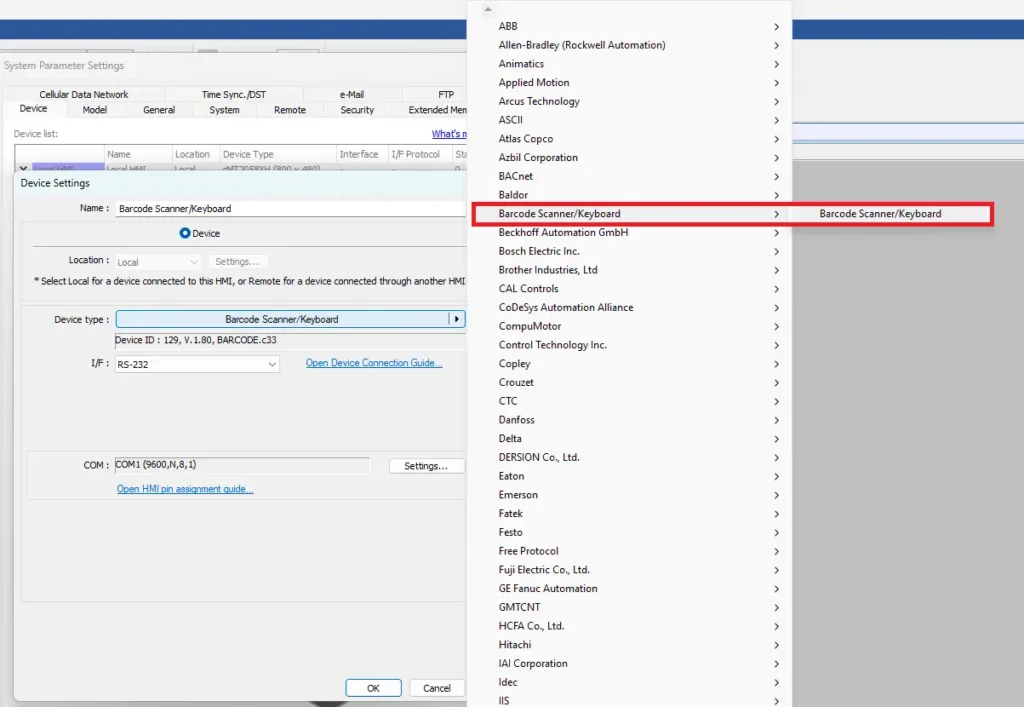This screenshot has width=1024, height=707.
Task: Open the Device type picker arrow
Action: click(x=456, y=318)
